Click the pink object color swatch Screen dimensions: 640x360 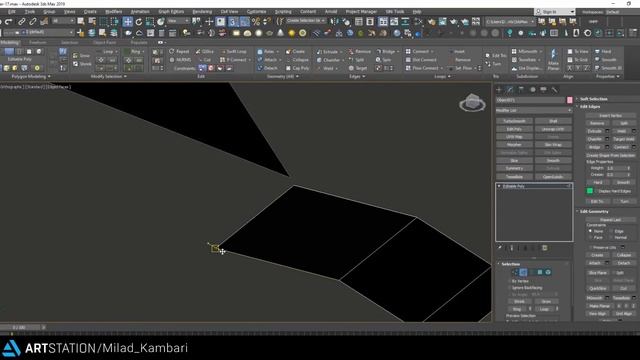tap(569, 100)
